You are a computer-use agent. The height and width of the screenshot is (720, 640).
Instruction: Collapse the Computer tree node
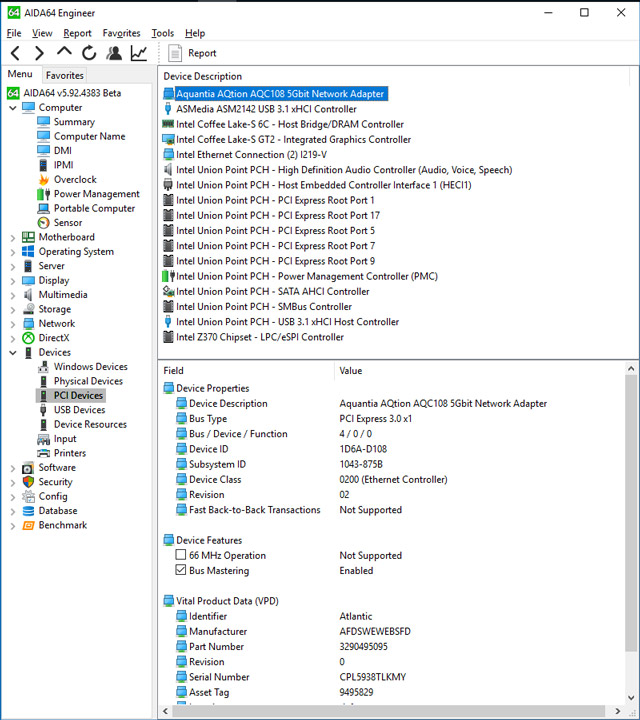click(x=13, y=108)
